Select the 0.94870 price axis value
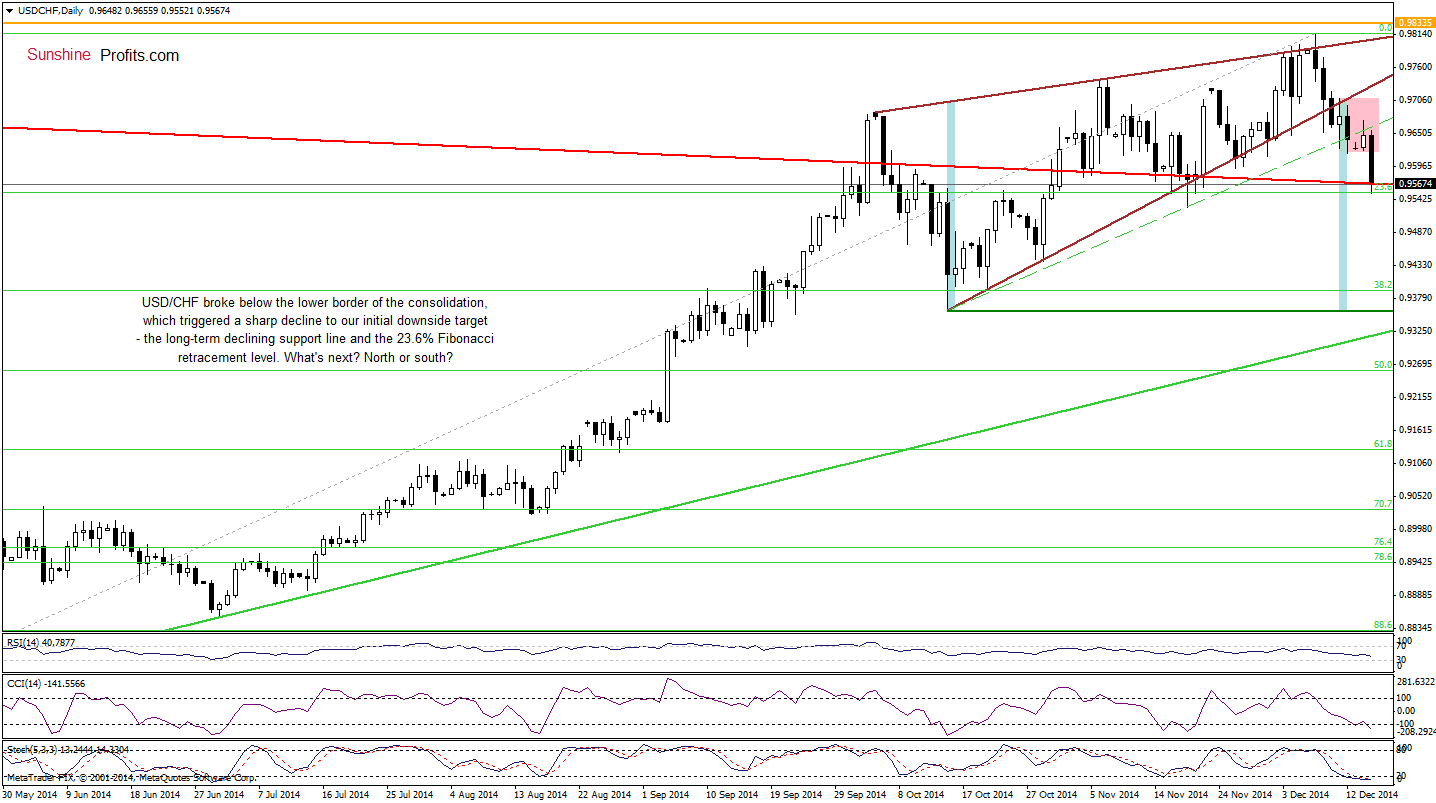Screen dimensions: 1436x803 [x=1414, y=232]
